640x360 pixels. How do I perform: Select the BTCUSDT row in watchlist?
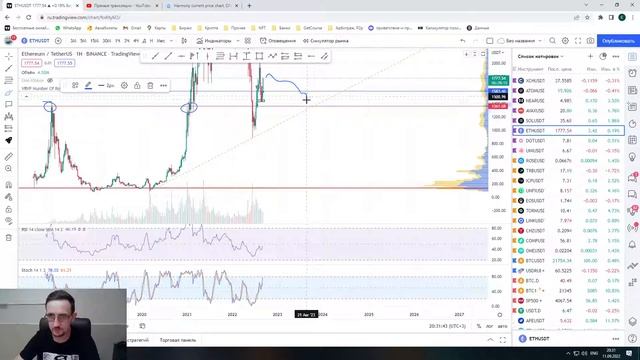pyautogui.click(x=568, y=260)
